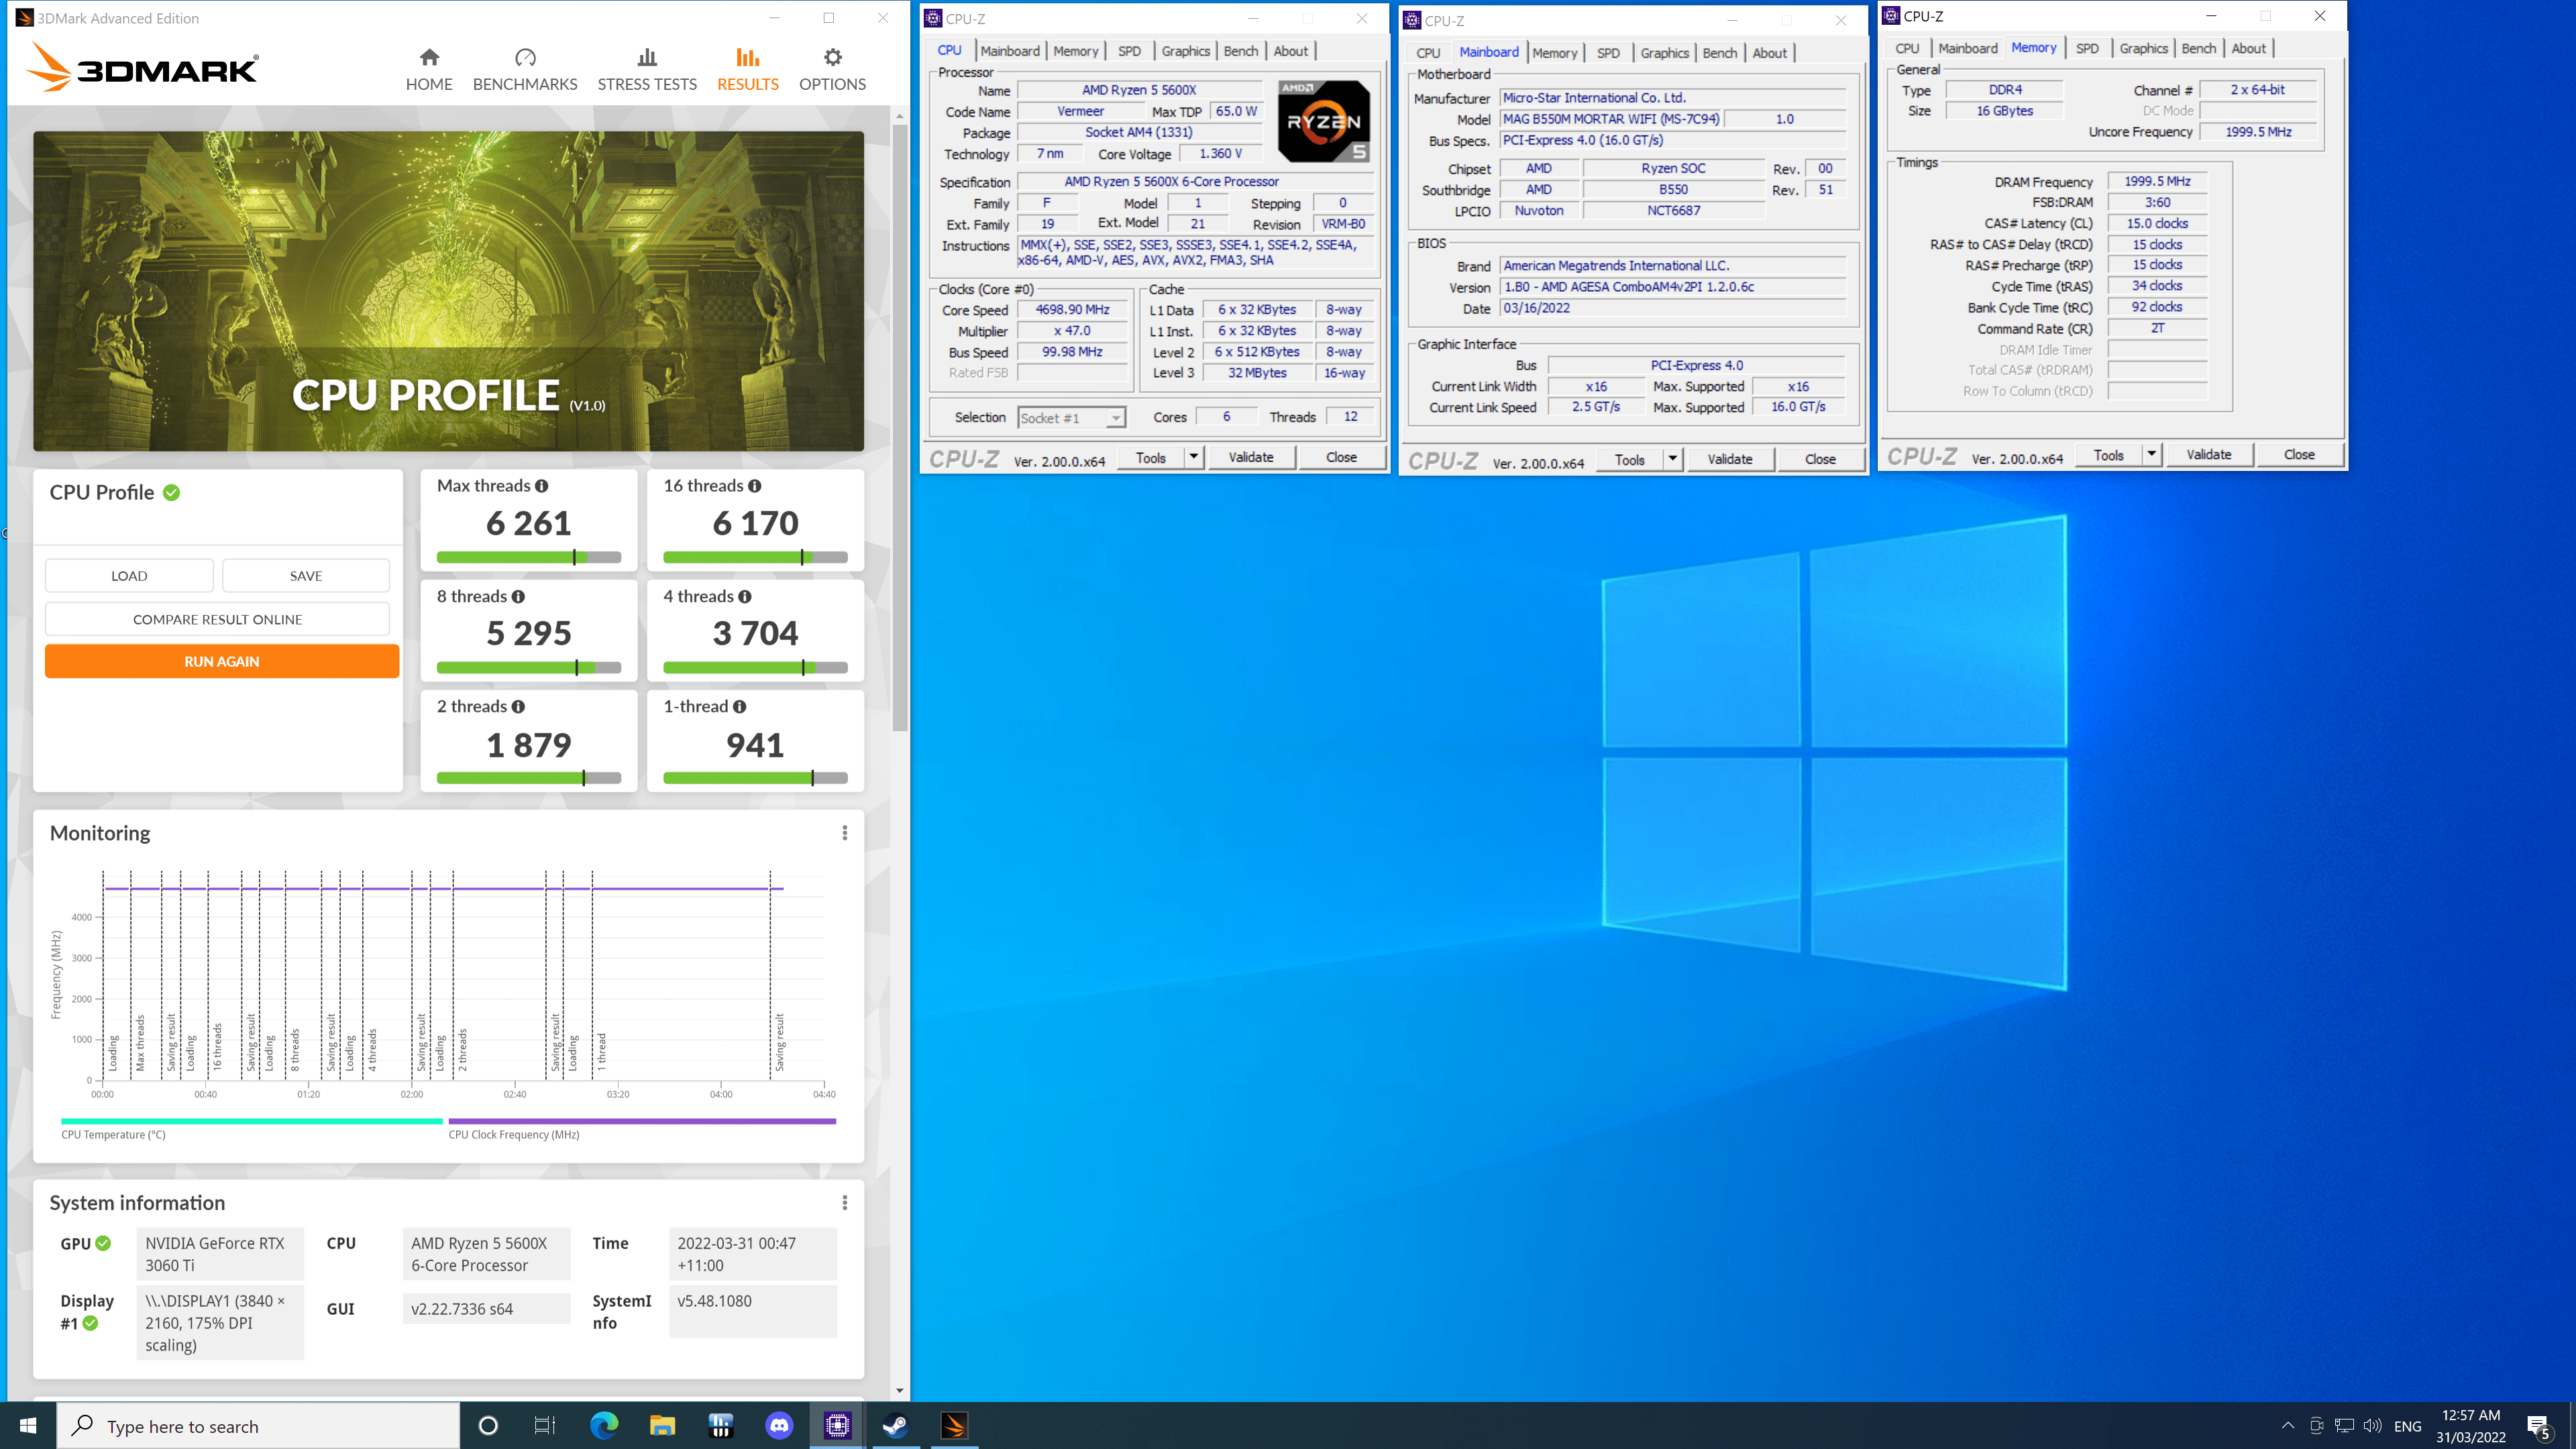Screen dimensions: 2576x1449
Task: Open Graphics tab in Mainboard CPU-Z window
Action: click(x=1664, y=53)
